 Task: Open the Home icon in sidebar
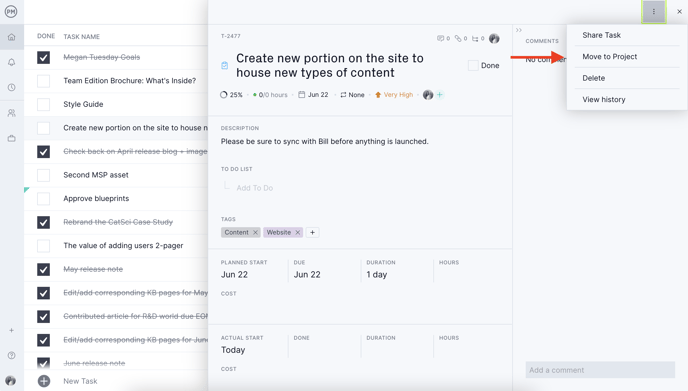[11, 37]
